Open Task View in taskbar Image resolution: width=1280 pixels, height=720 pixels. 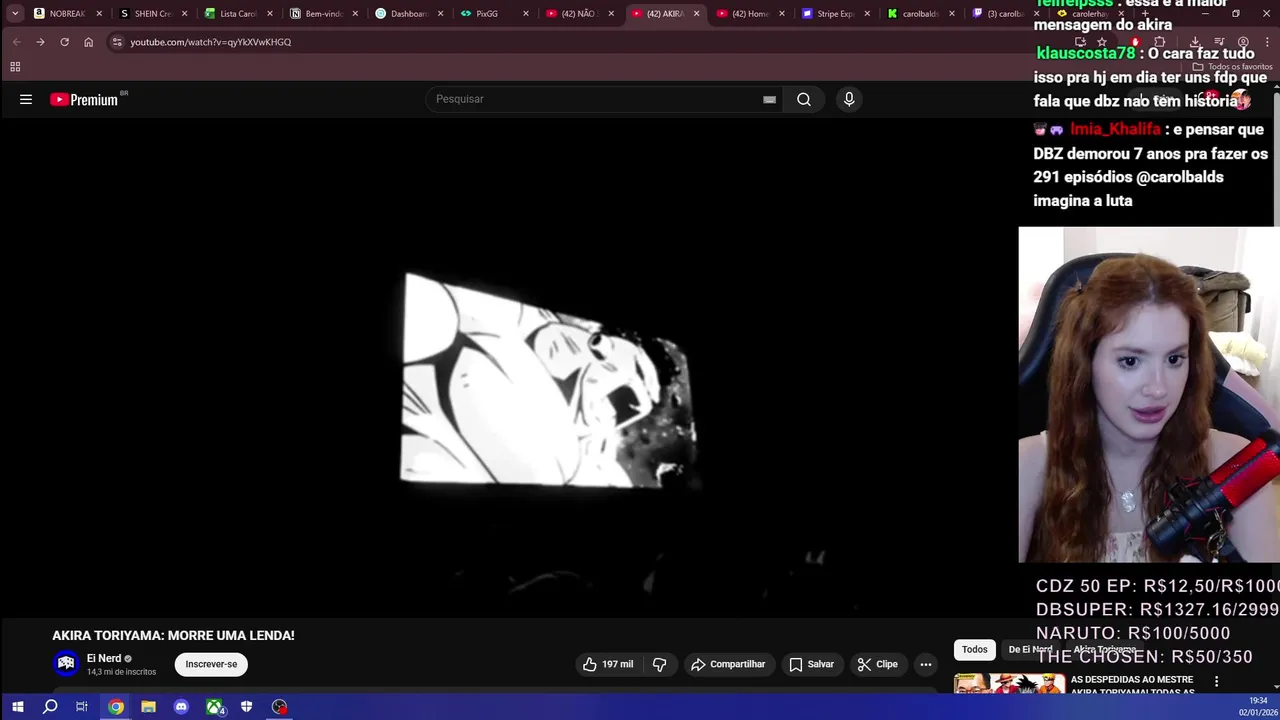point(82,707)
